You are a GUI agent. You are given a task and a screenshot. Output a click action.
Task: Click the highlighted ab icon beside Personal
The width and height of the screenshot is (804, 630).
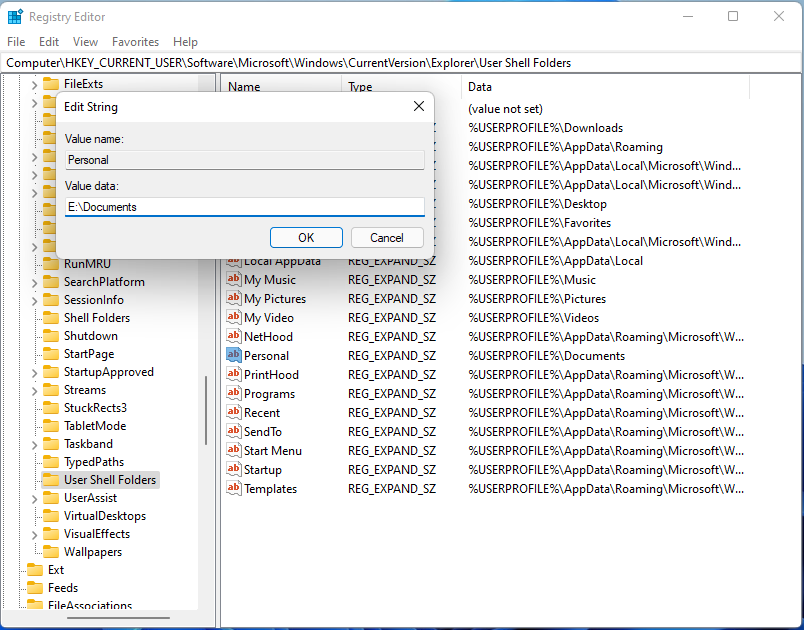pos(234,356)
